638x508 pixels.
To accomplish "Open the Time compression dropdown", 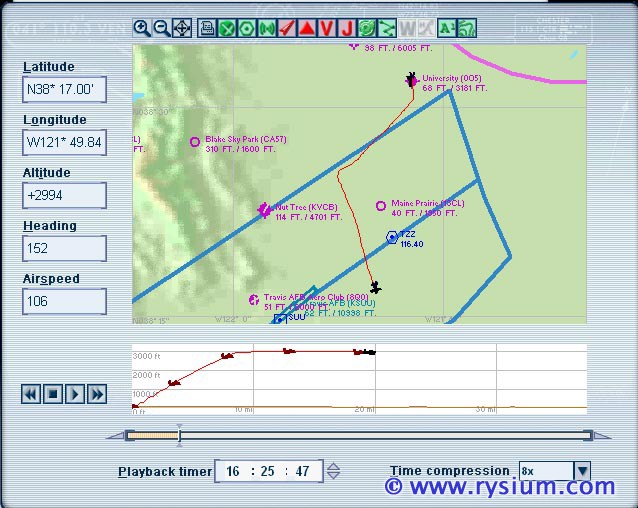I will coord(581,471).
